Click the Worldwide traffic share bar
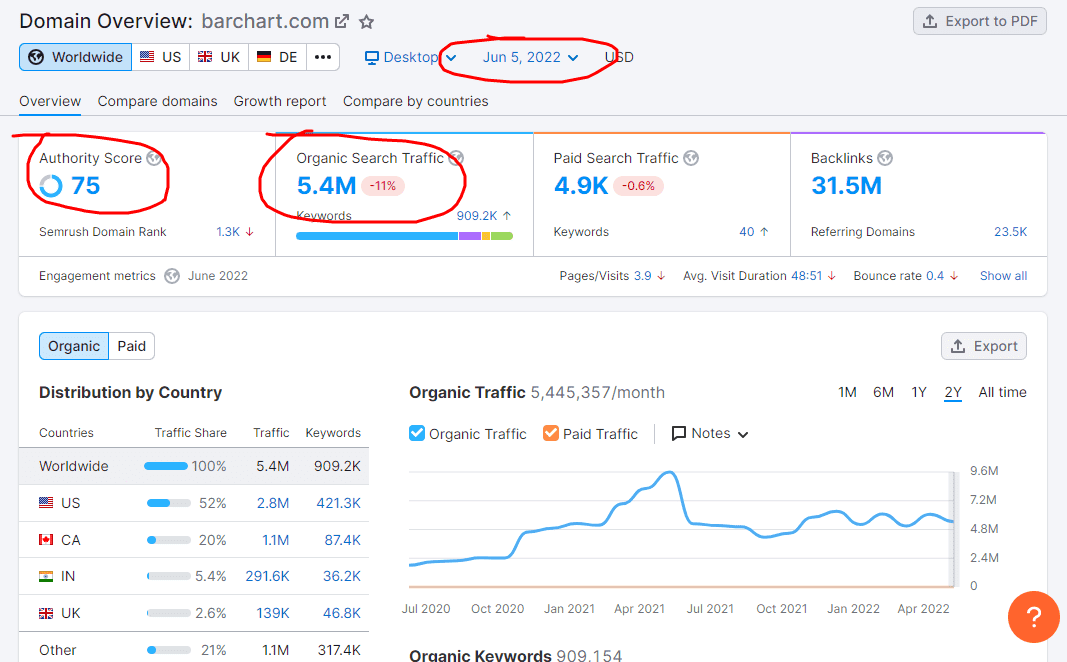 click(166, 466)
